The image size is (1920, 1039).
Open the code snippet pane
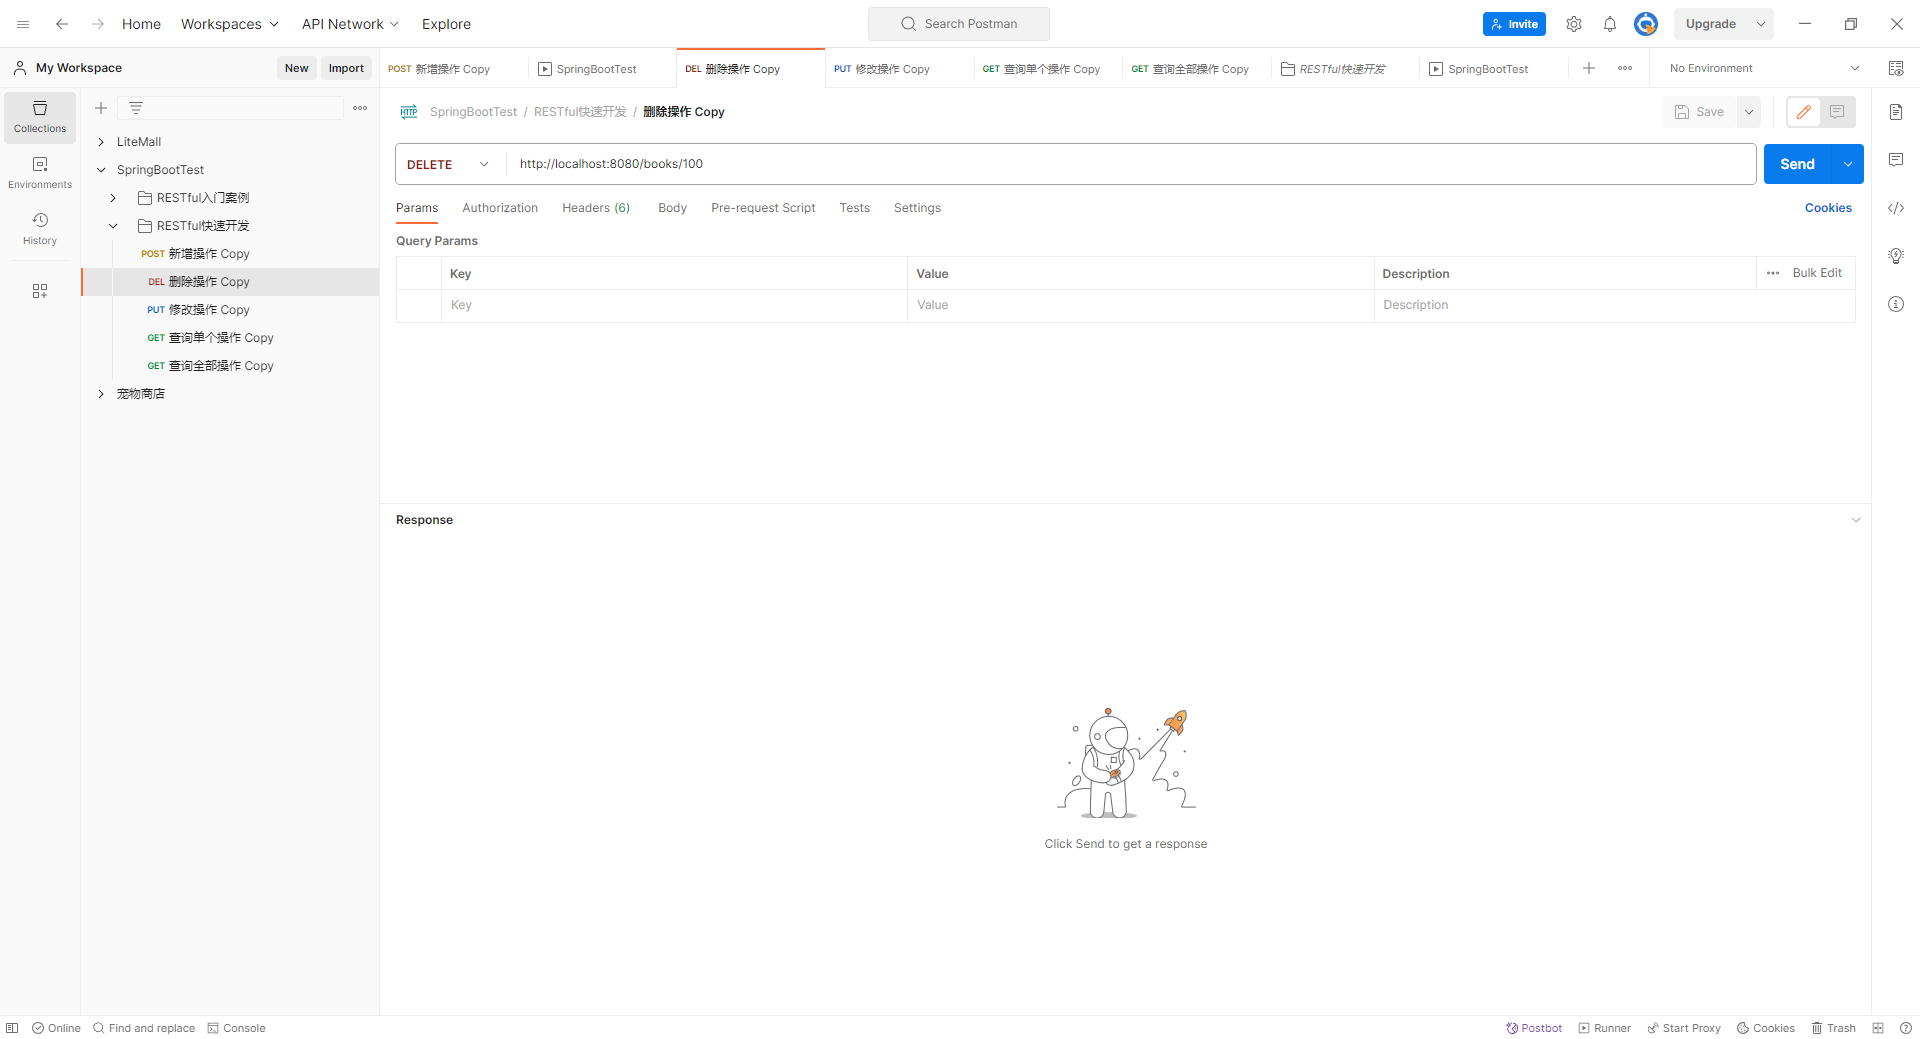coord(1896,208)
